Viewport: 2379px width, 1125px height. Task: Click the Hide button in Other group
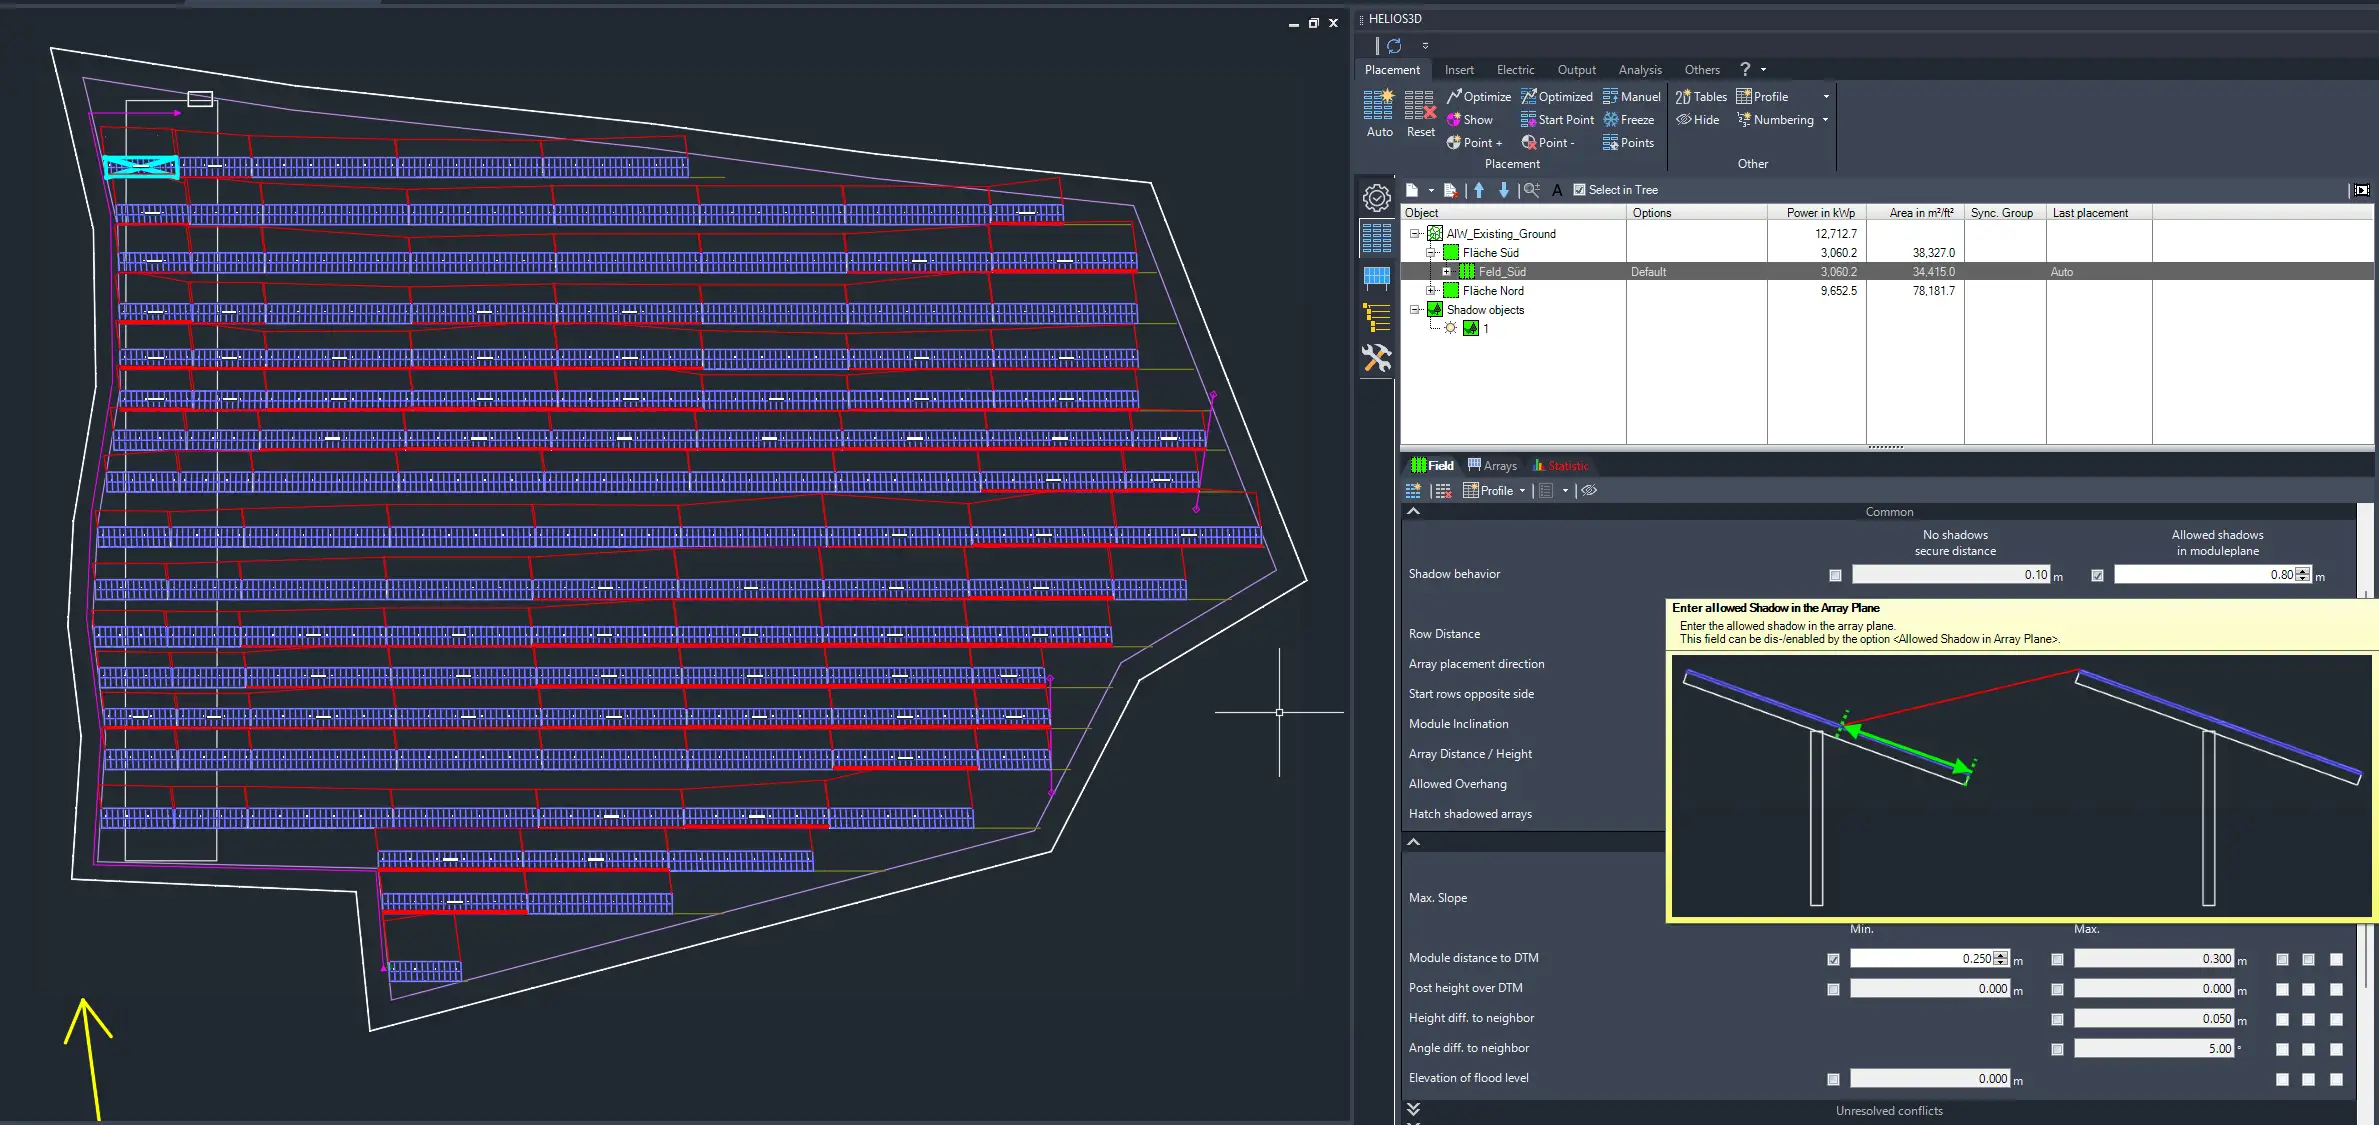click(1698, 120)
